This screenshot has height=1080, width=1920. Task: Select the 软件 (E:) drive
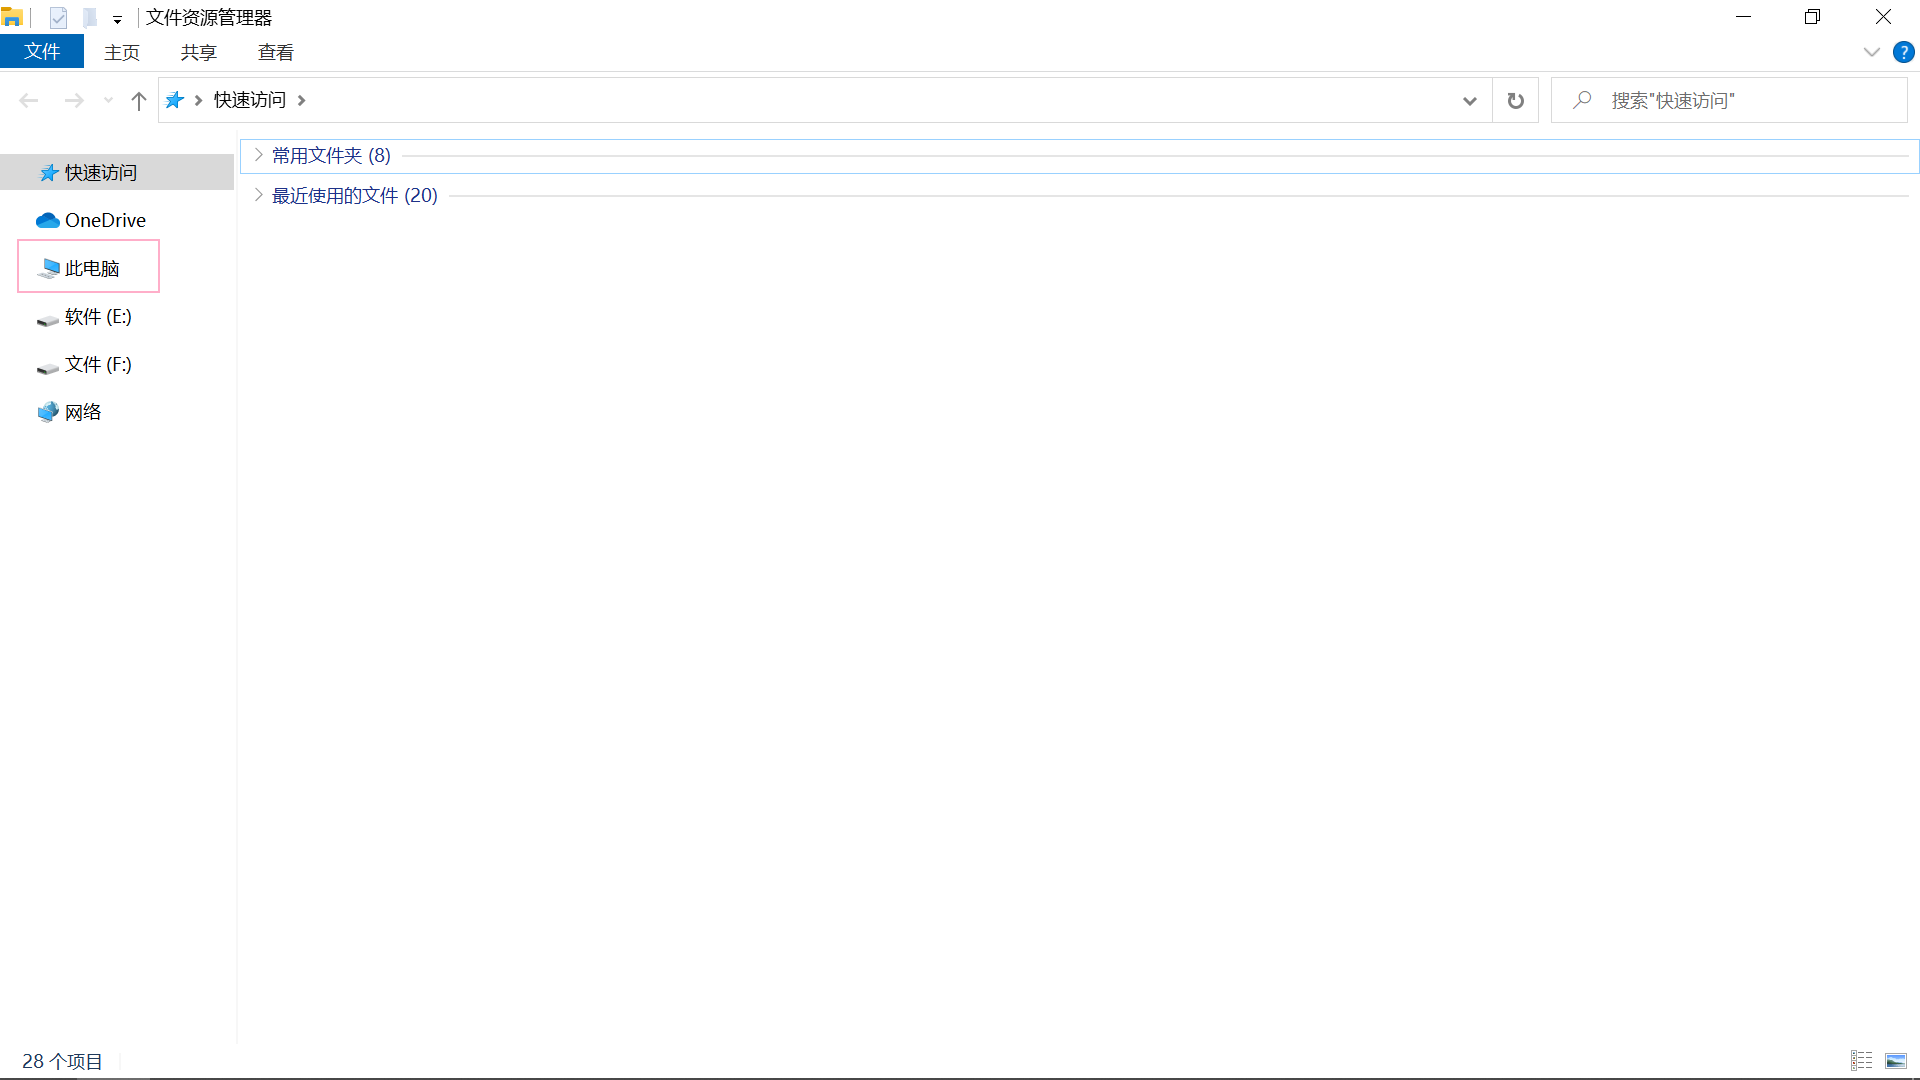click(x=97, y=316)
